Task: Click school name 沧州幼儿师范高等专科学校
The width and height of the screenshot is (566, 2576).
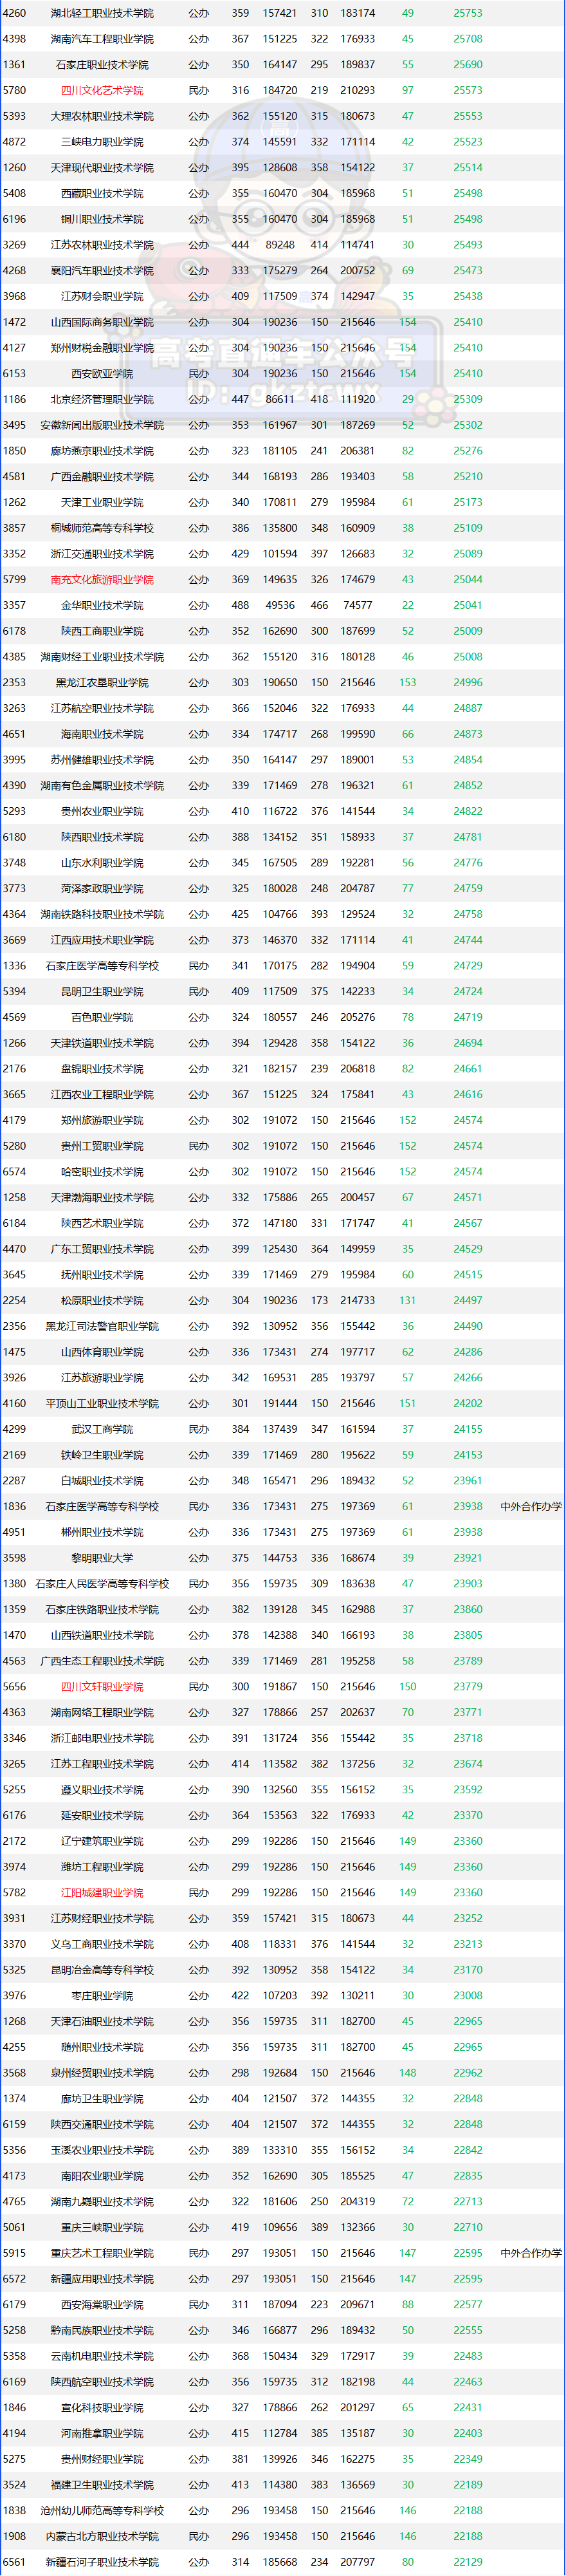Action: (x=102, y=2511)
